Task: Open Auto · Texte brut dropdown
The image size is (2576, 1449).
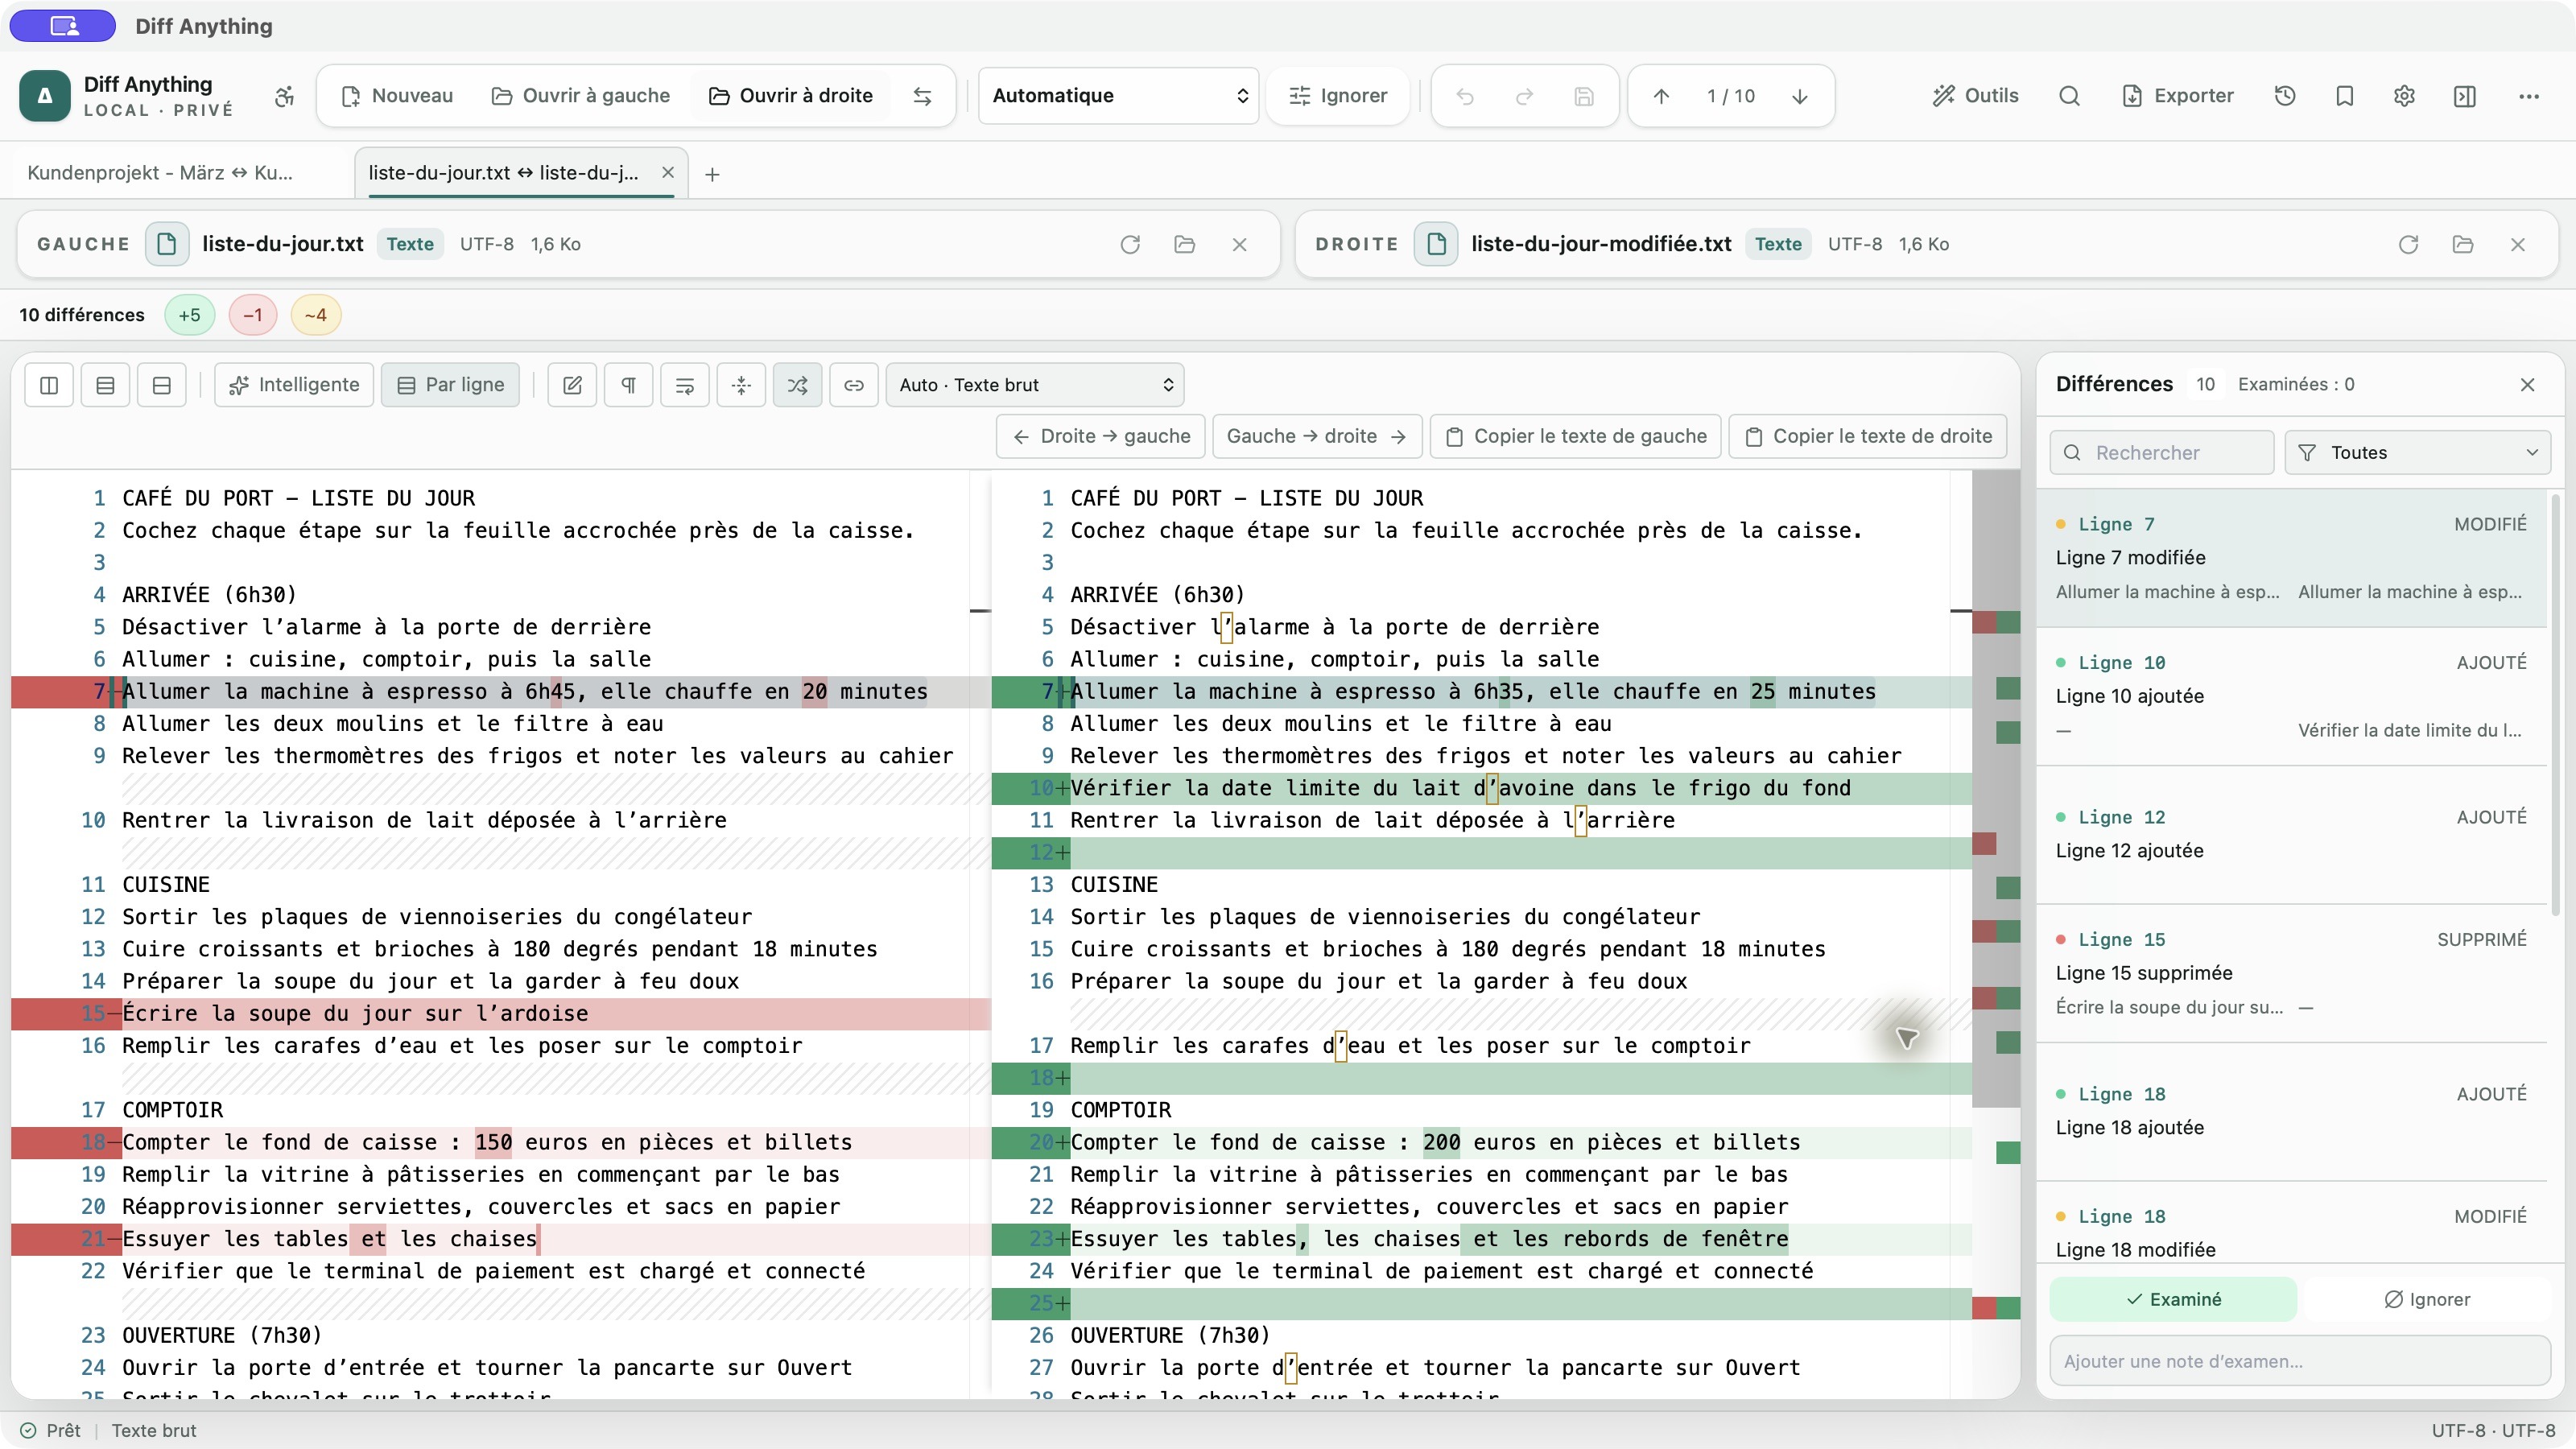Action: [x=1035, y=385]
